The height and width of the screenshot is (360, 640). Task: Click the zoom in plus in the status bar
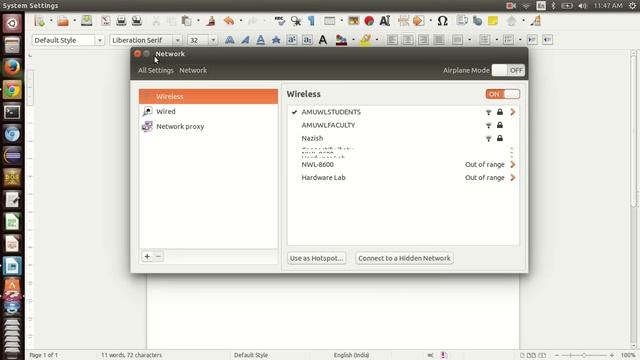pos(611,355)
